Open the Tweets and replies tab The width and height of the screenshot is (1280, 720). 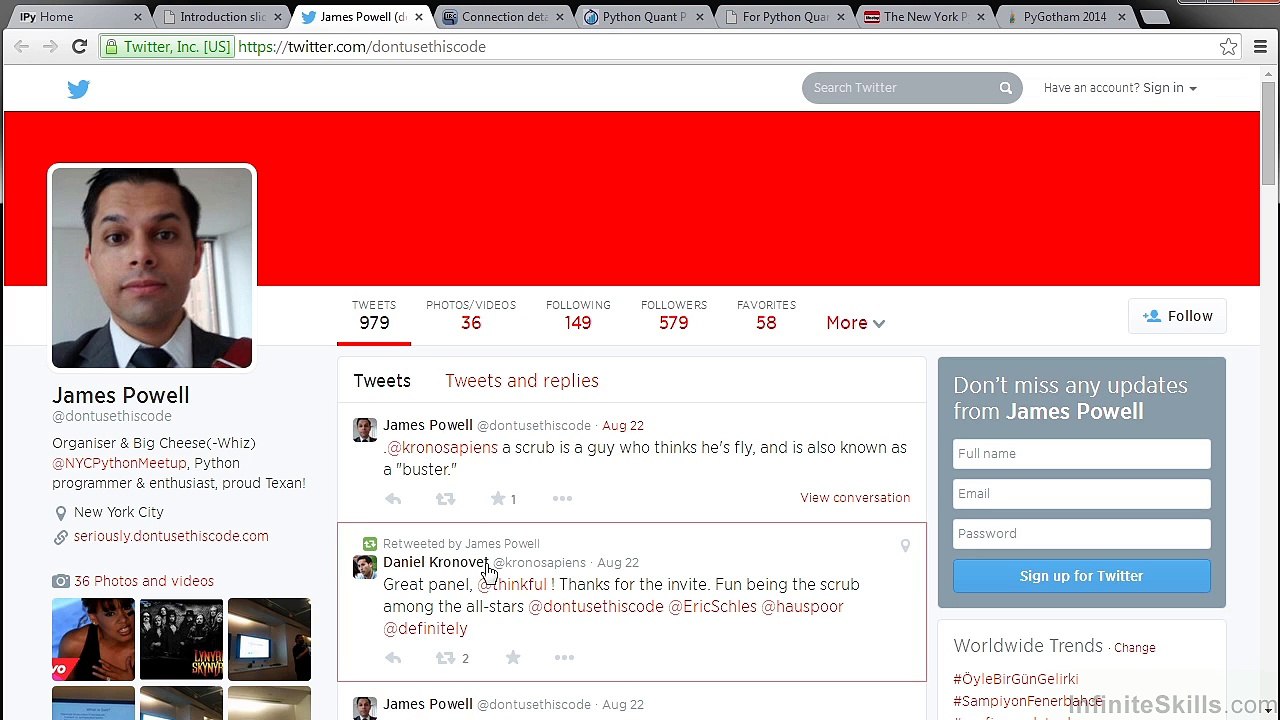point(522,381)
